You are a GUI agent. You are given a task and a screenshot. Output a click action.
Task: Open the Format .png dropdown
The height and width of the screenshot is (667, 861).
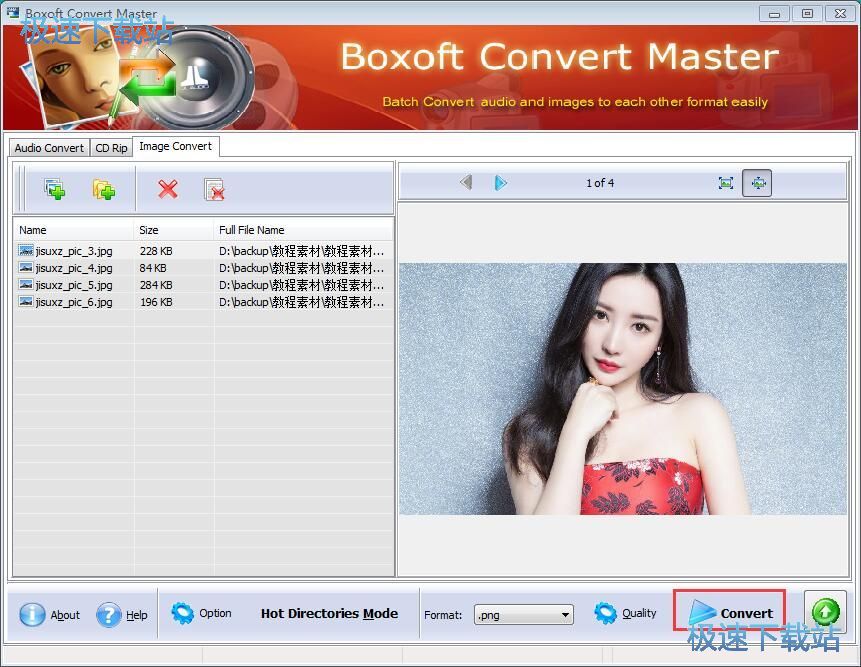(523, 615)
